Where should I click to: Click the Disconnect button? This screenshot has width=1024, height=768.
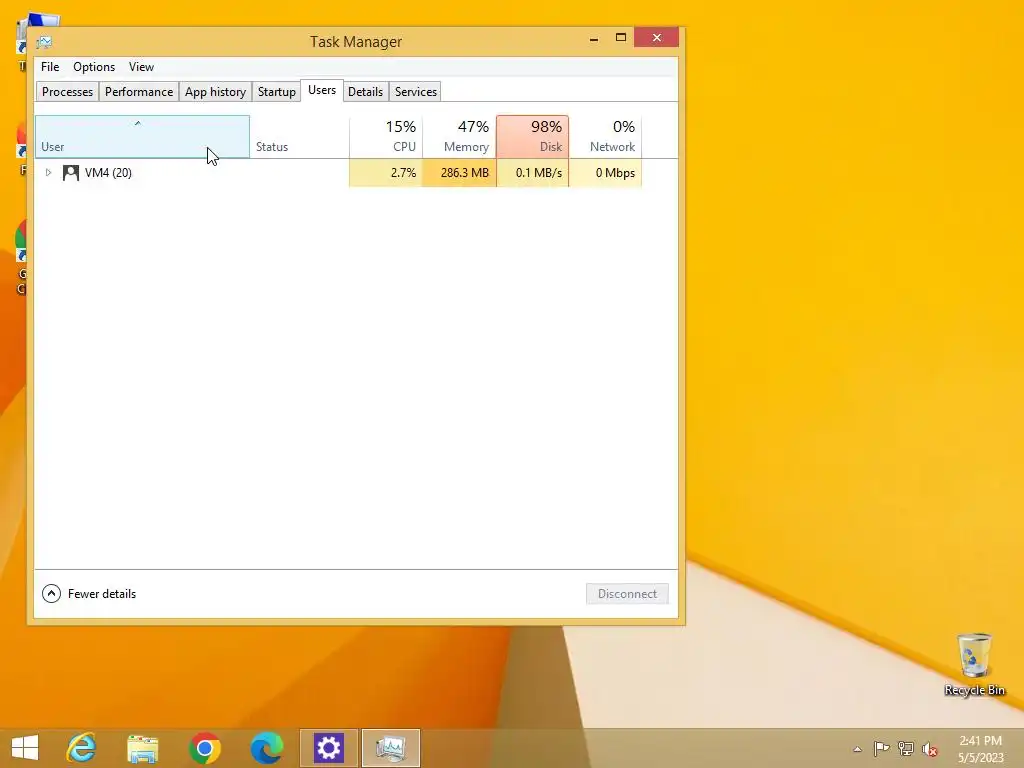627,594
